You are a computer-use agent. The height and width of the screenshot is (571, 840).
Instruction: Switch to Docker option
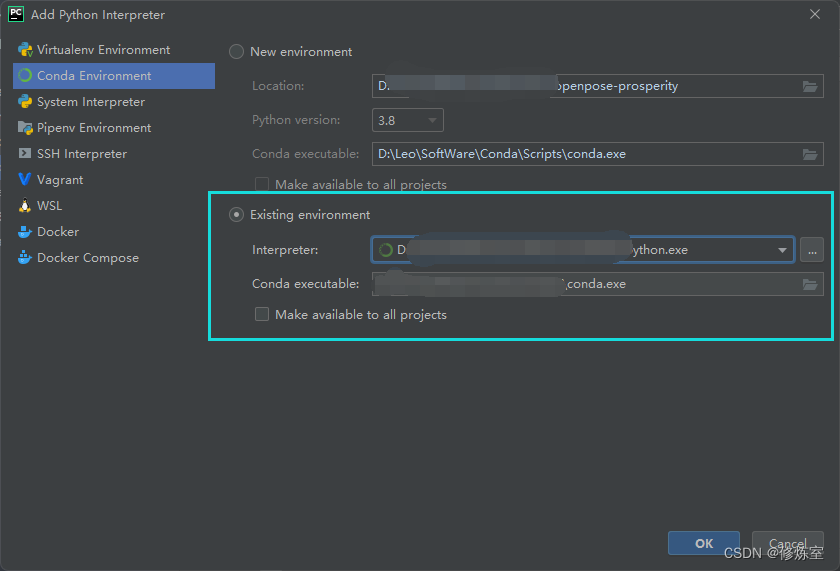coord(114,231)
